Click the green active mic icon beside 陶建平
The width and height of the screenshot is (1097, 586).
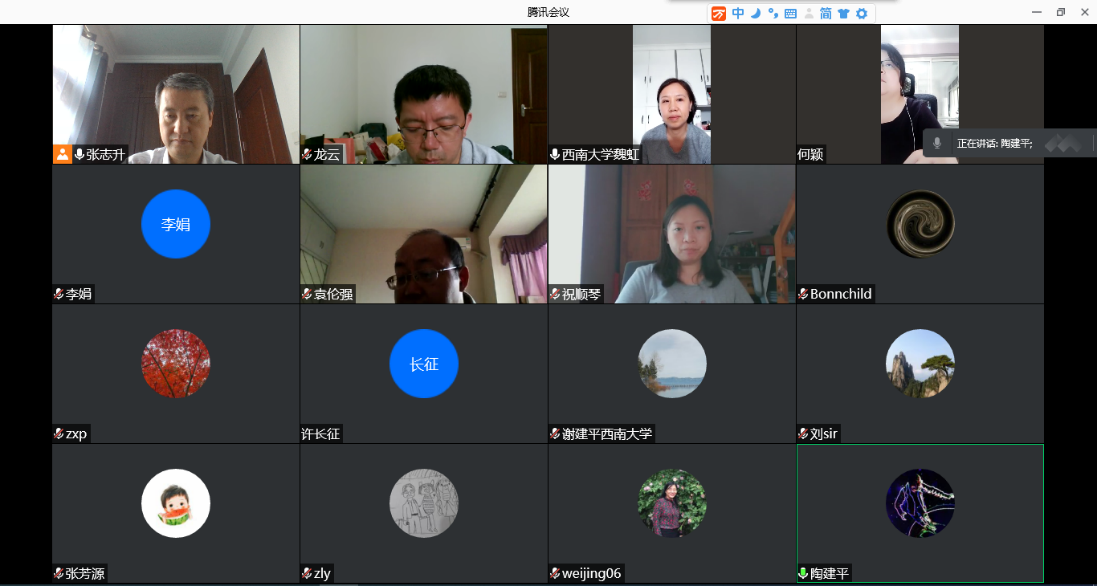[803, 574]
